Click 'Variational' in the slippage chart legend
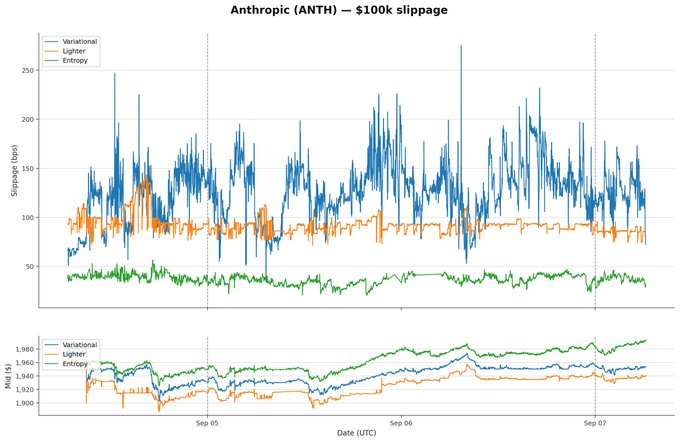The height and width of the screenshot is (442, 680). 80,42
